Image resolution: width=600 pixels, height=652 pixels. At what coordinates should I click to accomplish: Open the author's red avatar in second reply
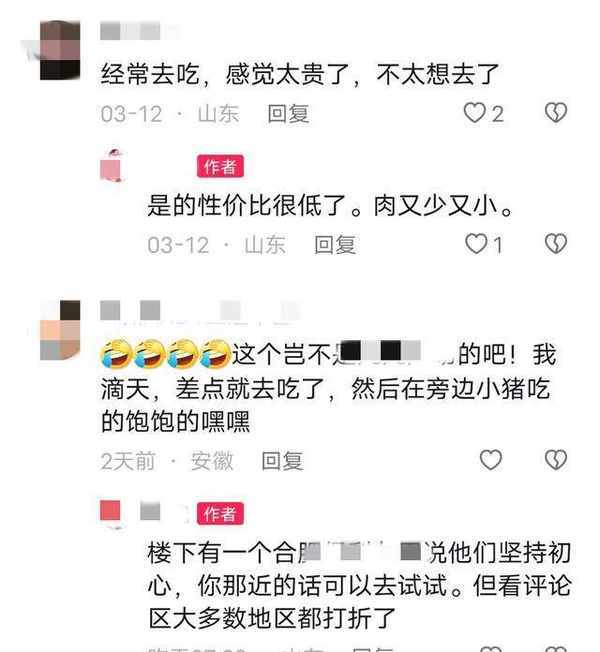pos(111,513)
